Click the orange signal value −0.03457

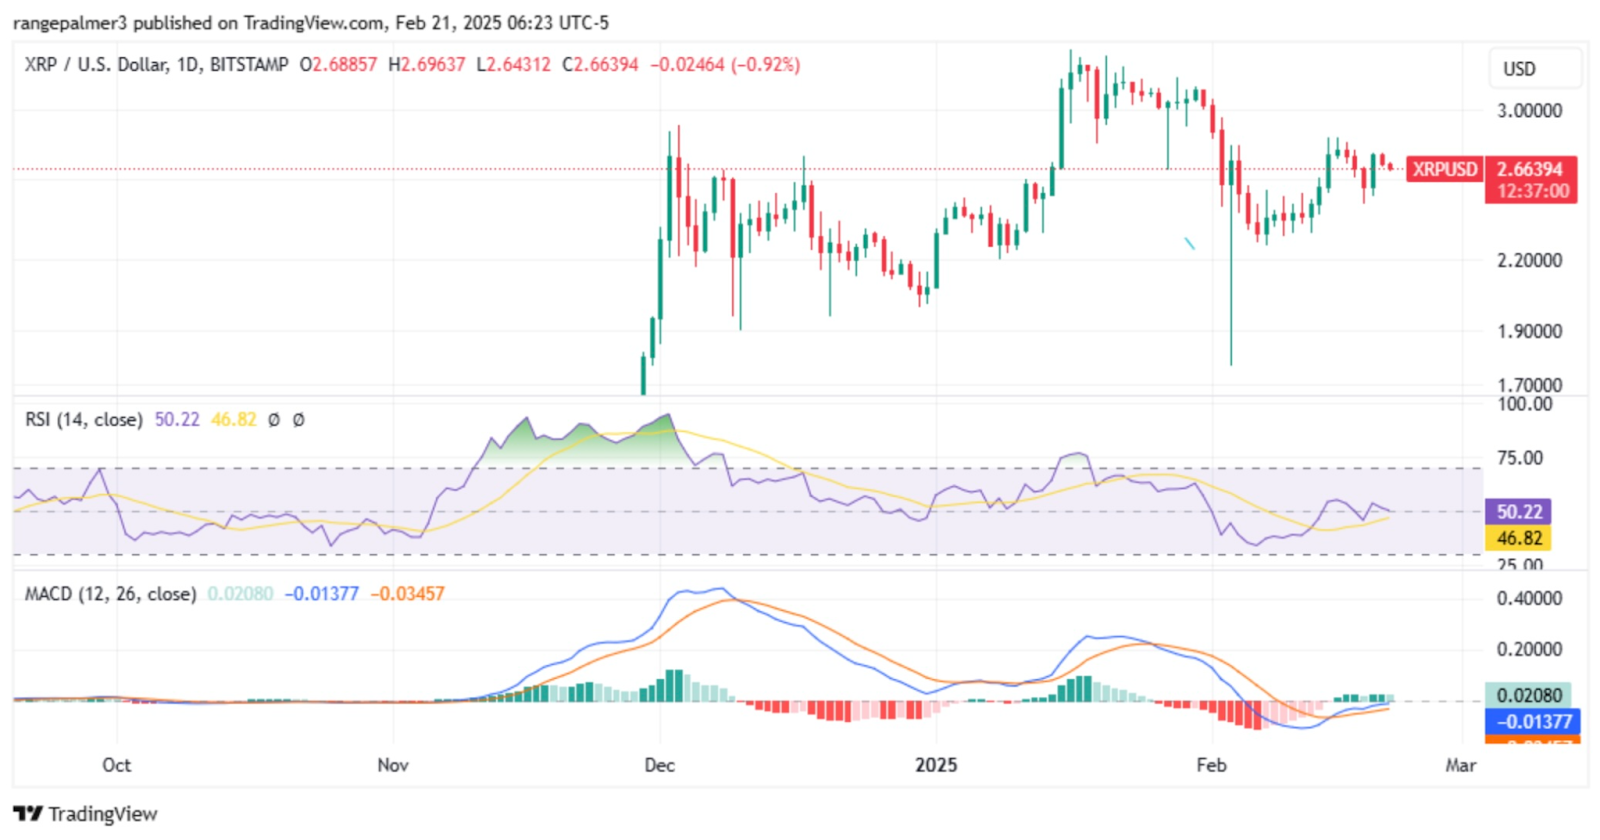(x=407, y=594)
